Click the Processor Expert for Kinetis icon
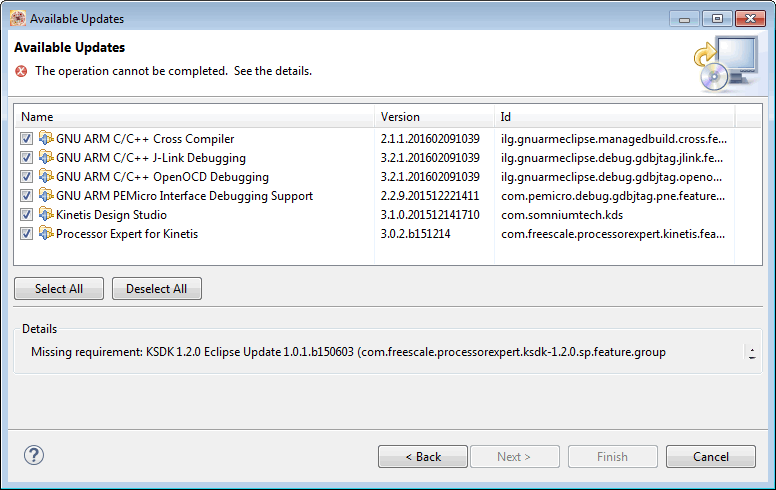 [46, 234]
